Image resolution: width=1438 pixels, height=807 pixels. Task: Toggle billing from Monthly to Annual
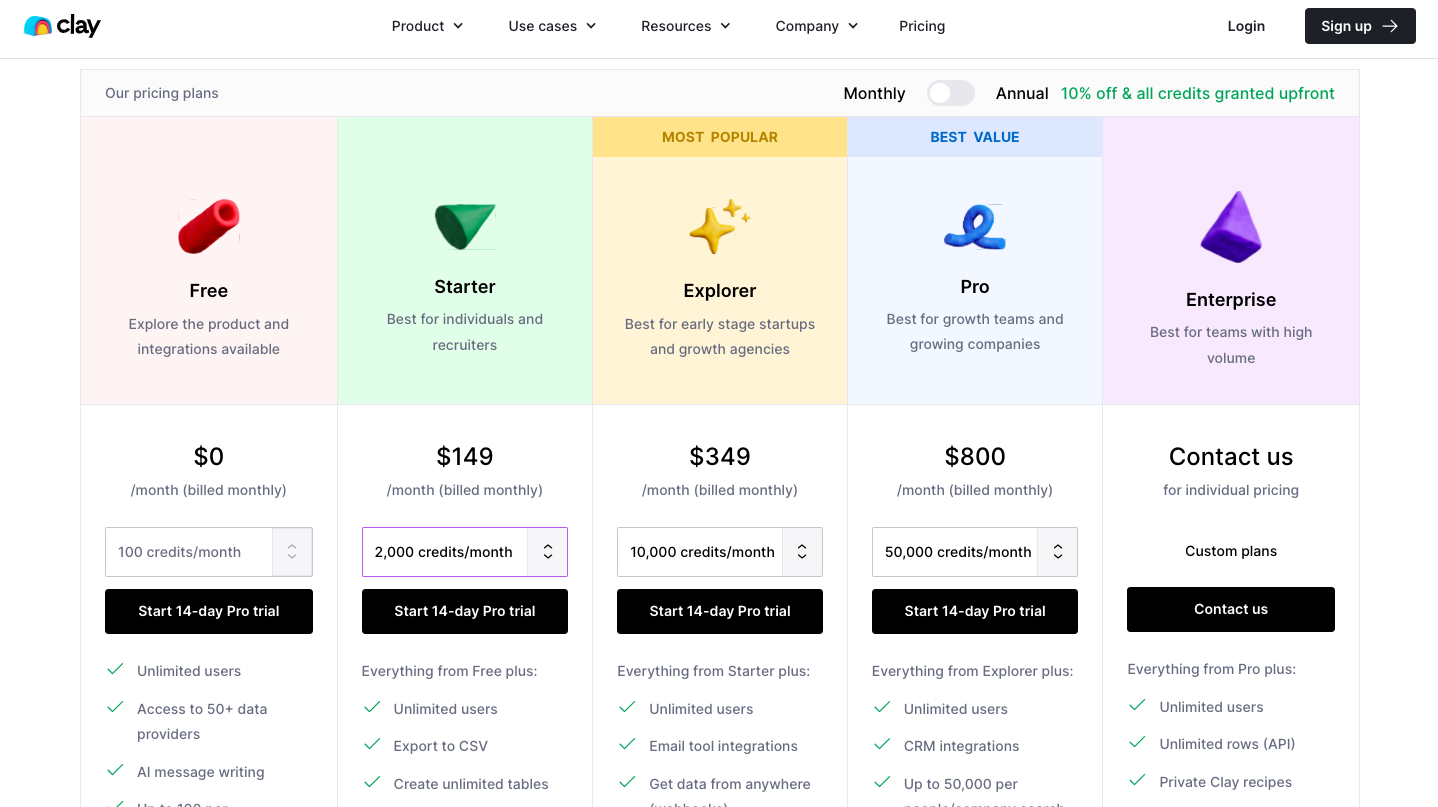(950, 93)
